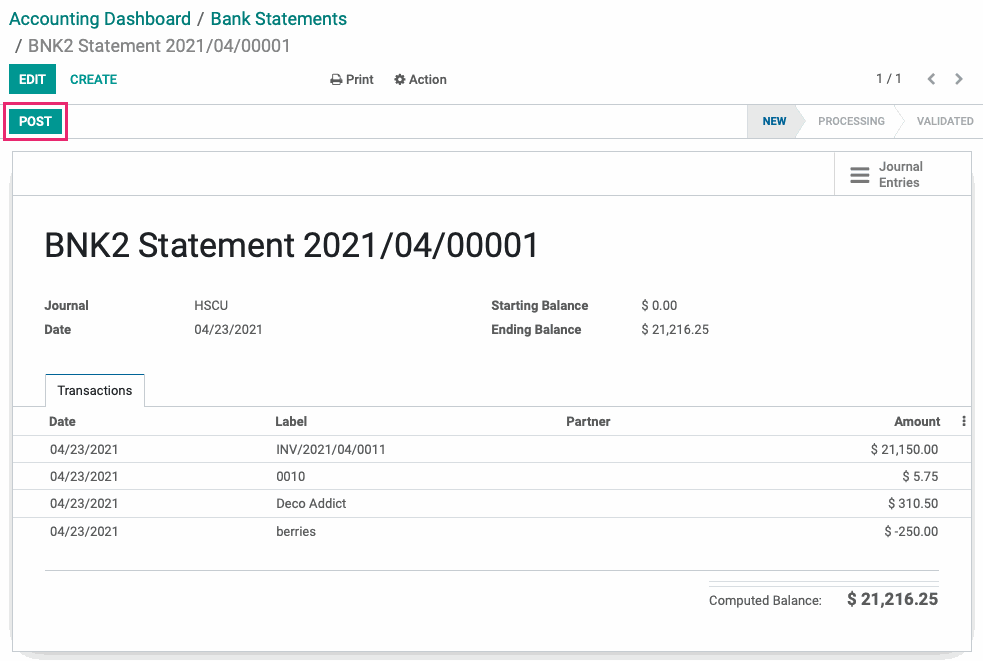Click the Edit button
The width and height of the screenshot is (983, 661).
[32, 80]
